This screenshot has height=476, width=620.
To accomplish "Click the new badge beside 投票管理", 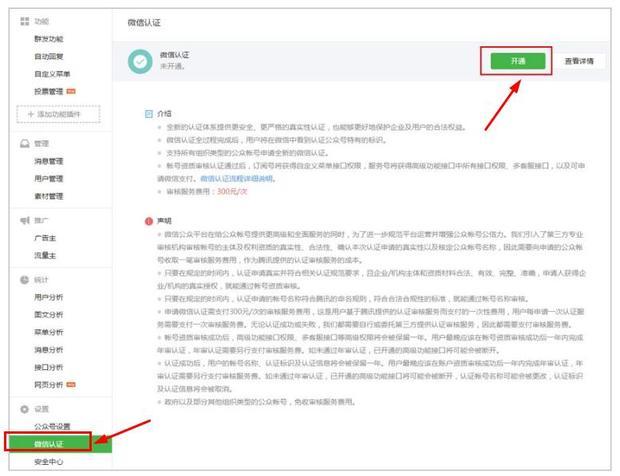I will (71, 91).
